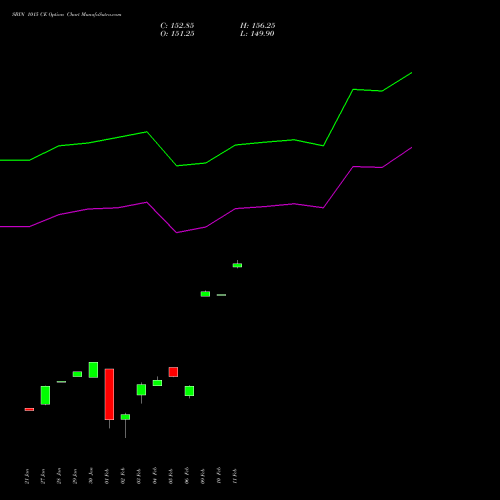
Task: Select the flat doji candle for 10 Feb
Action: coord(221,295)
